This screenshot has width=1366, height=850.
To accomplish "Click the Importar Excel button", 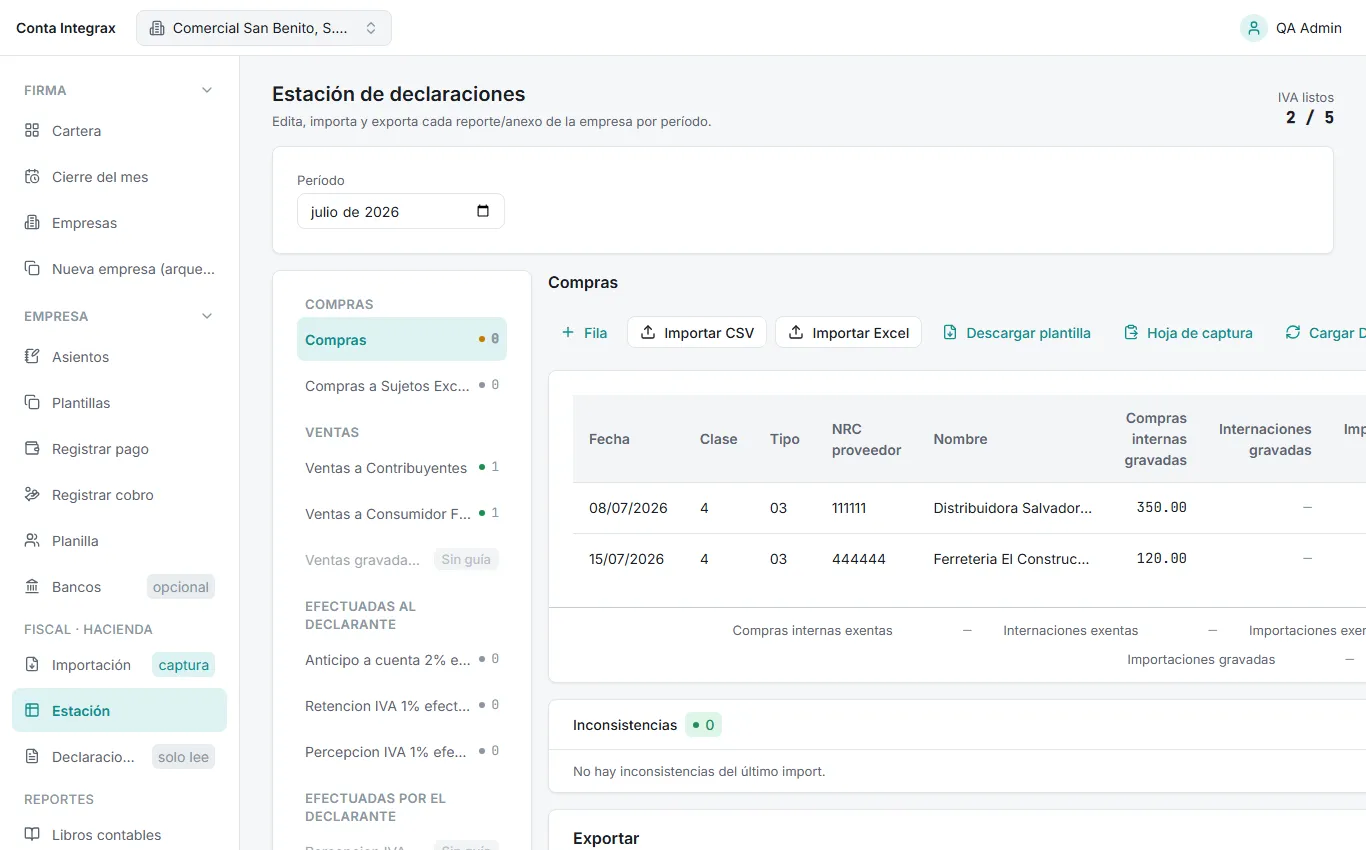I will click(848, 333).
